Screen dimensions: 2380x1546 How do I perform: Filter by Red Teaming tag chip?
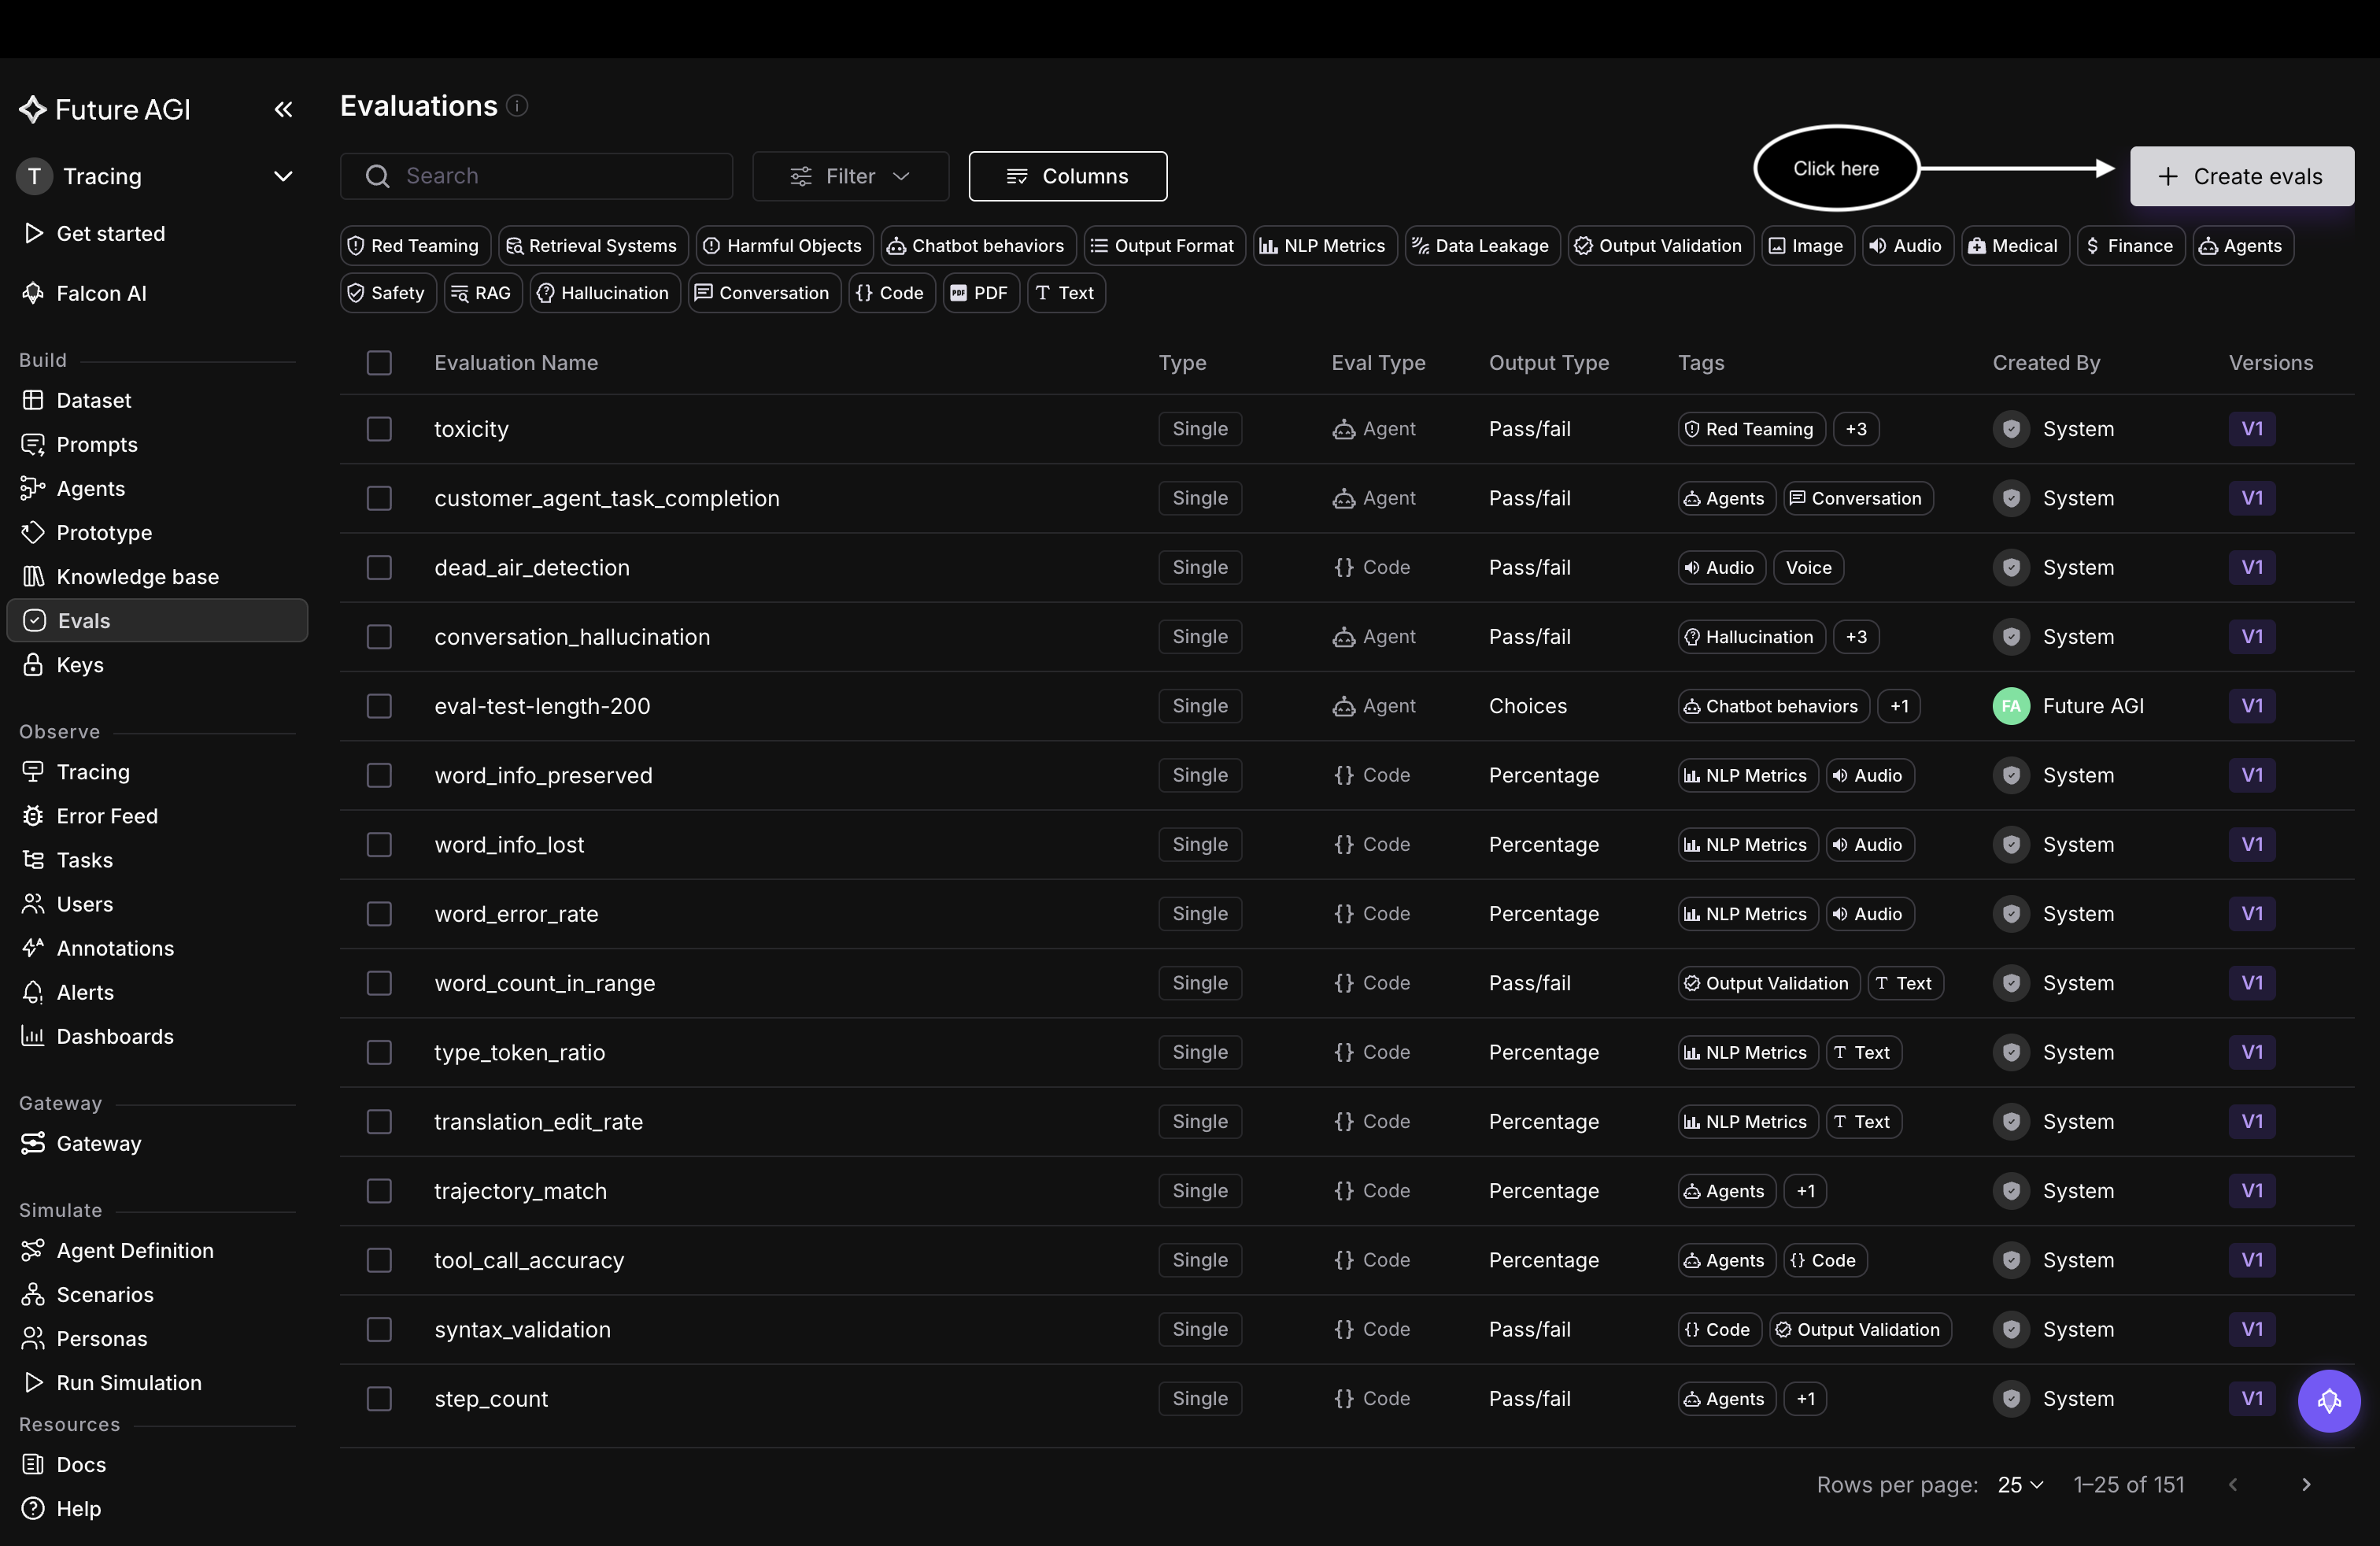tap(415, 246)
